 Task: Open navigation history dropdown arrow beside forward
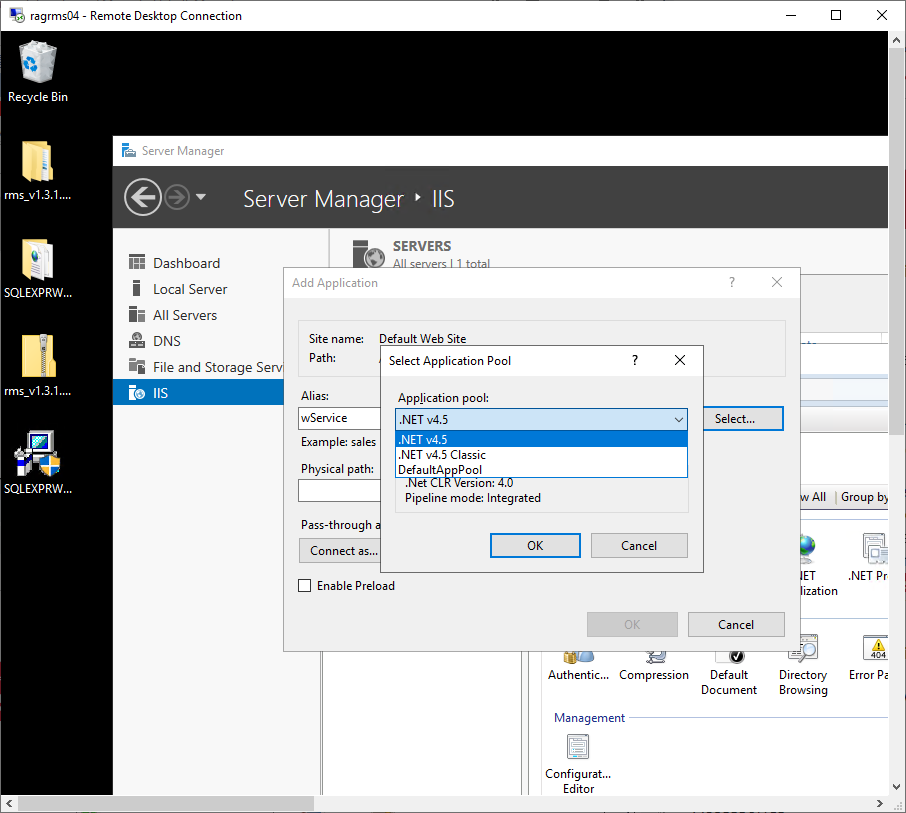200,197
